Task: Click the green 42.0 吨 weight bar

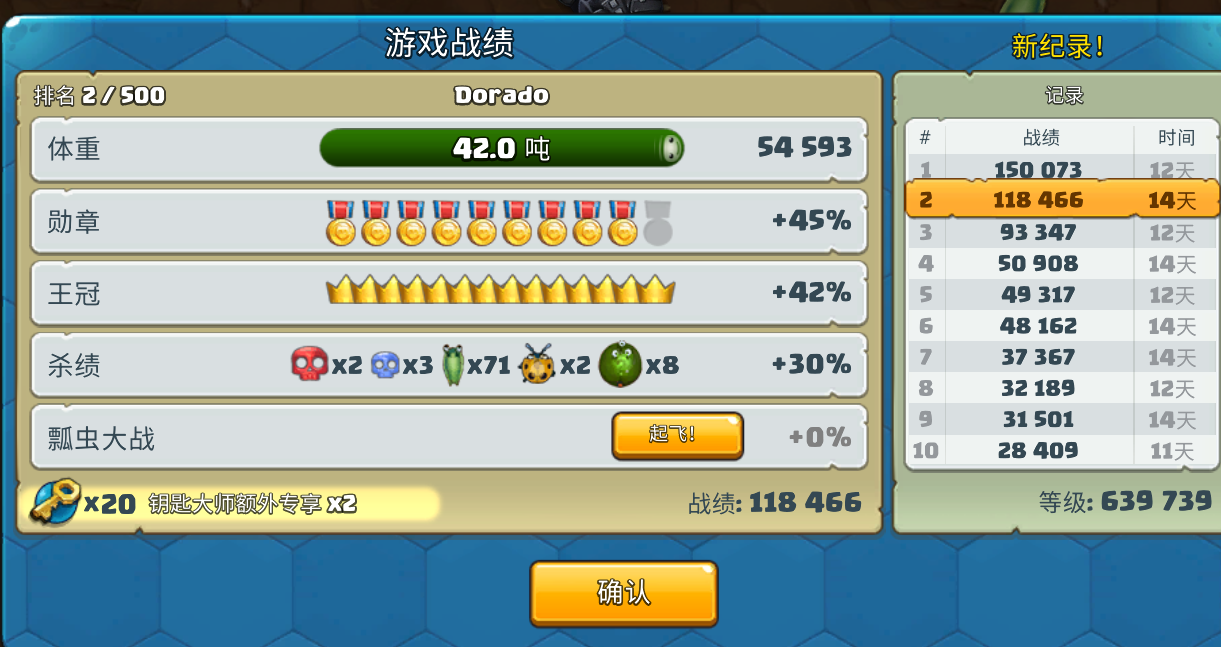Action: click(x=502, y=148)
